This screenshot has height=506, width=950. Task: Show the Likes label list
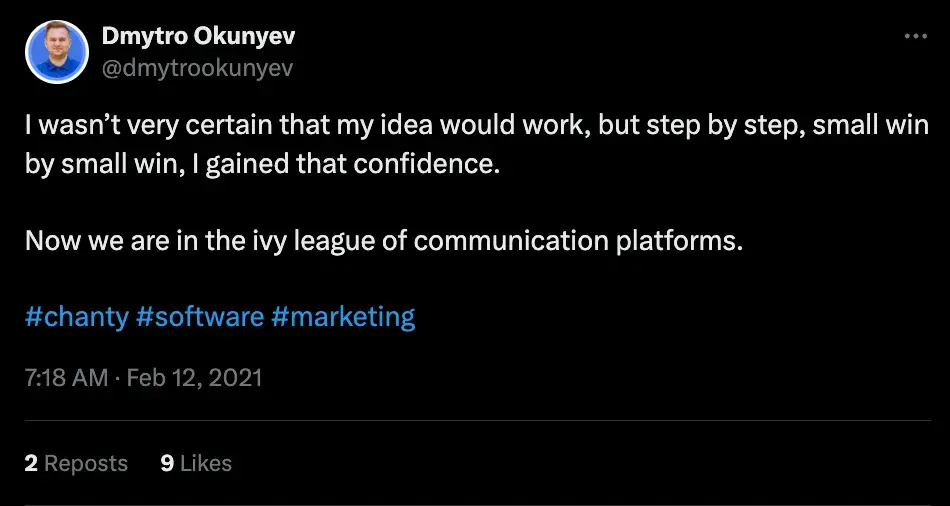[x=206, y=463]
